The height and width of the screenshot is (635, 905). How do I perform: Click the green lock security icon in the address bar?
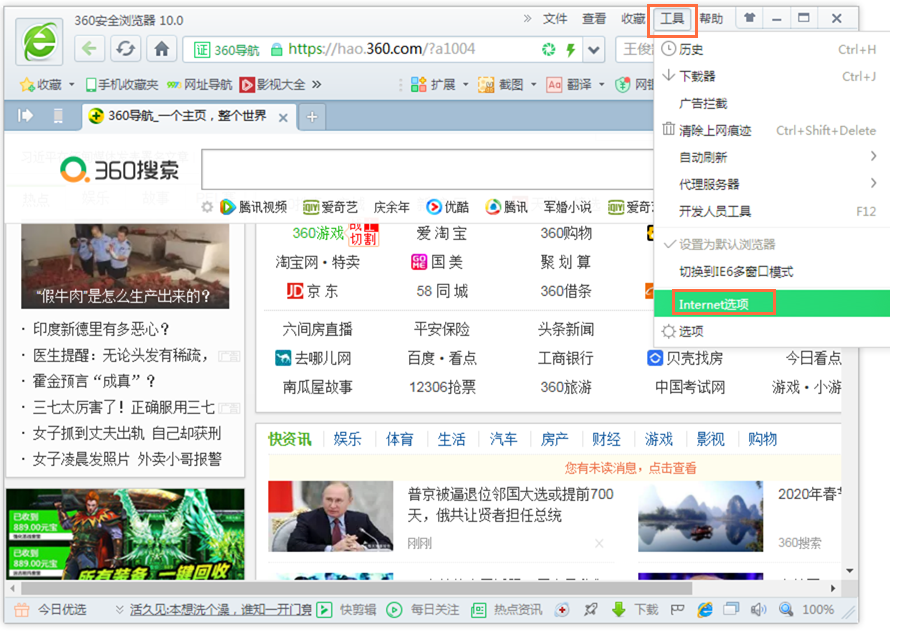tap(276, 50)
